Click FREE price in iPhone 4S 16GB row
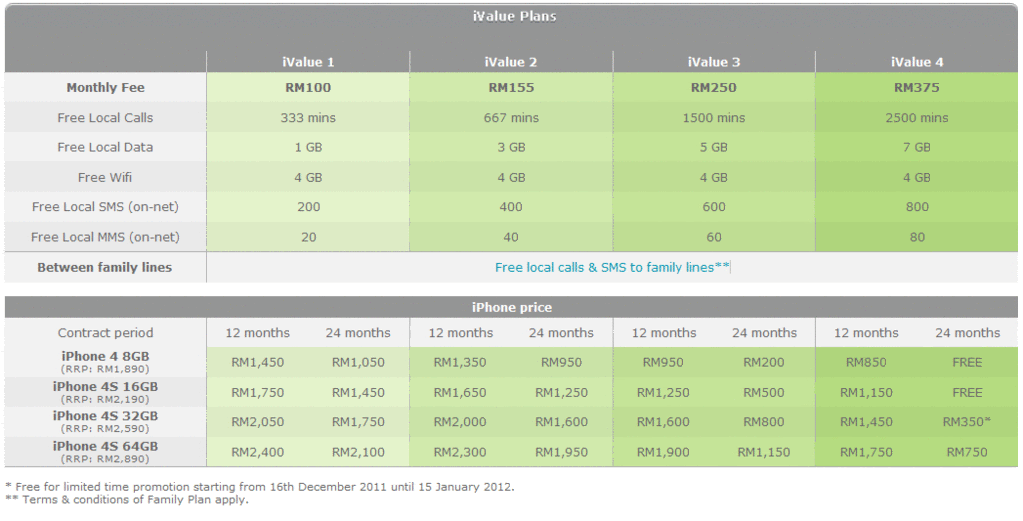The height and width of the screenshot is (521, 1023). coord(967,393)
